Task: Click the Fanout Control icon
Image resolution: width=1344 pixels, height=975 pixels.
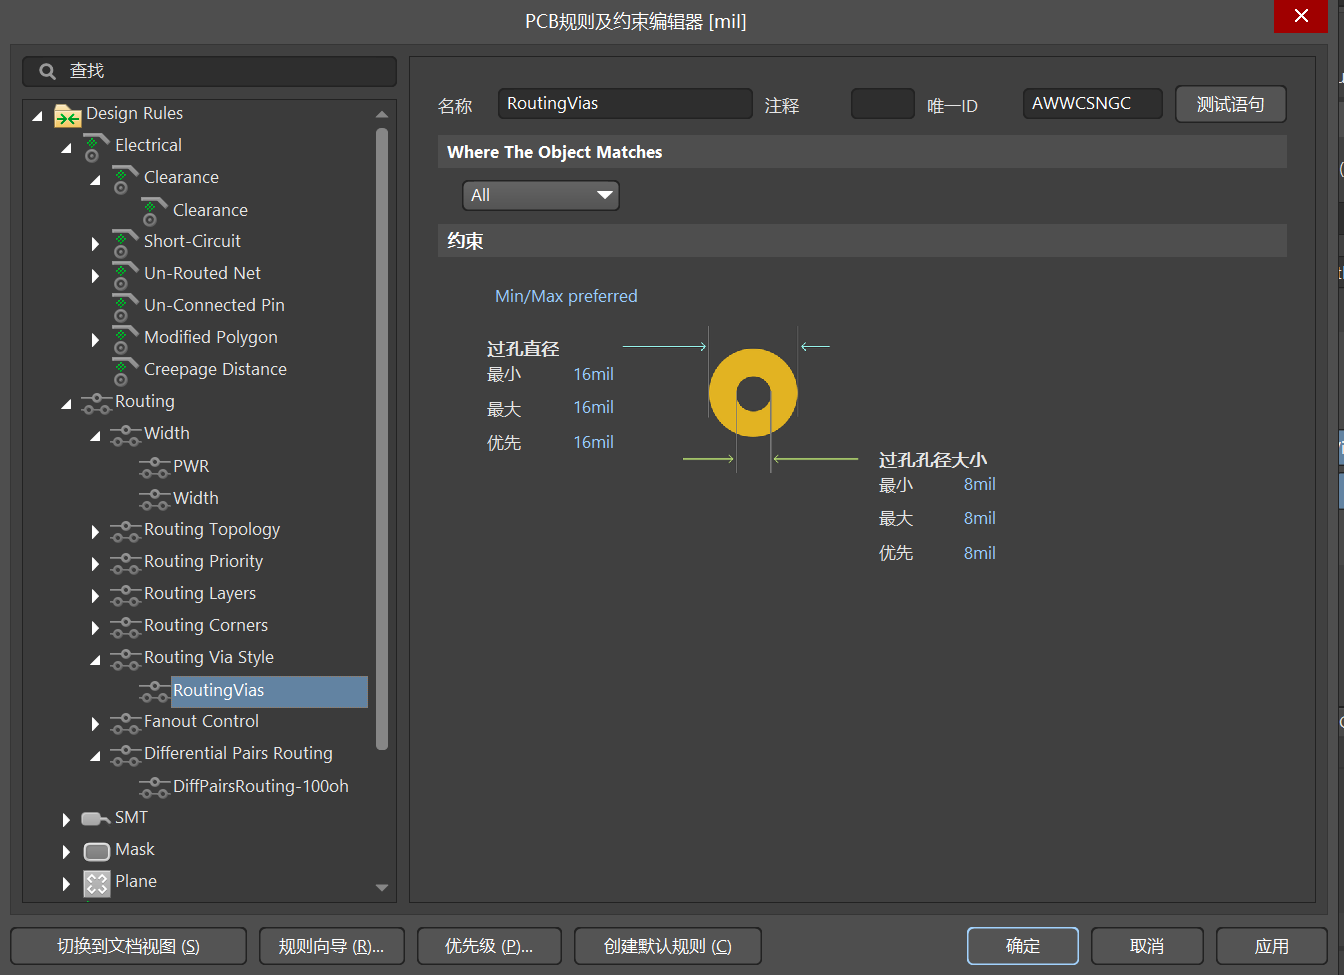Action: [125, 723]
